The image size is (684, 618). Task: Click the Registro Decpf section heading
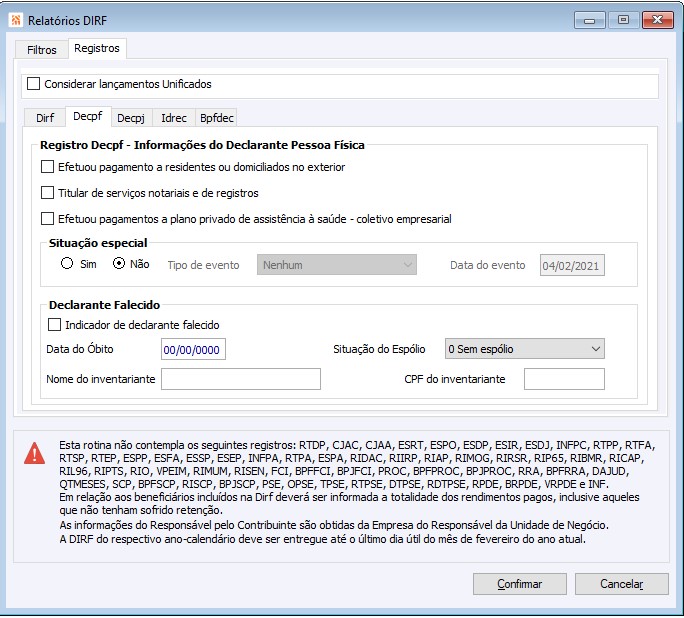coord(202,145)
